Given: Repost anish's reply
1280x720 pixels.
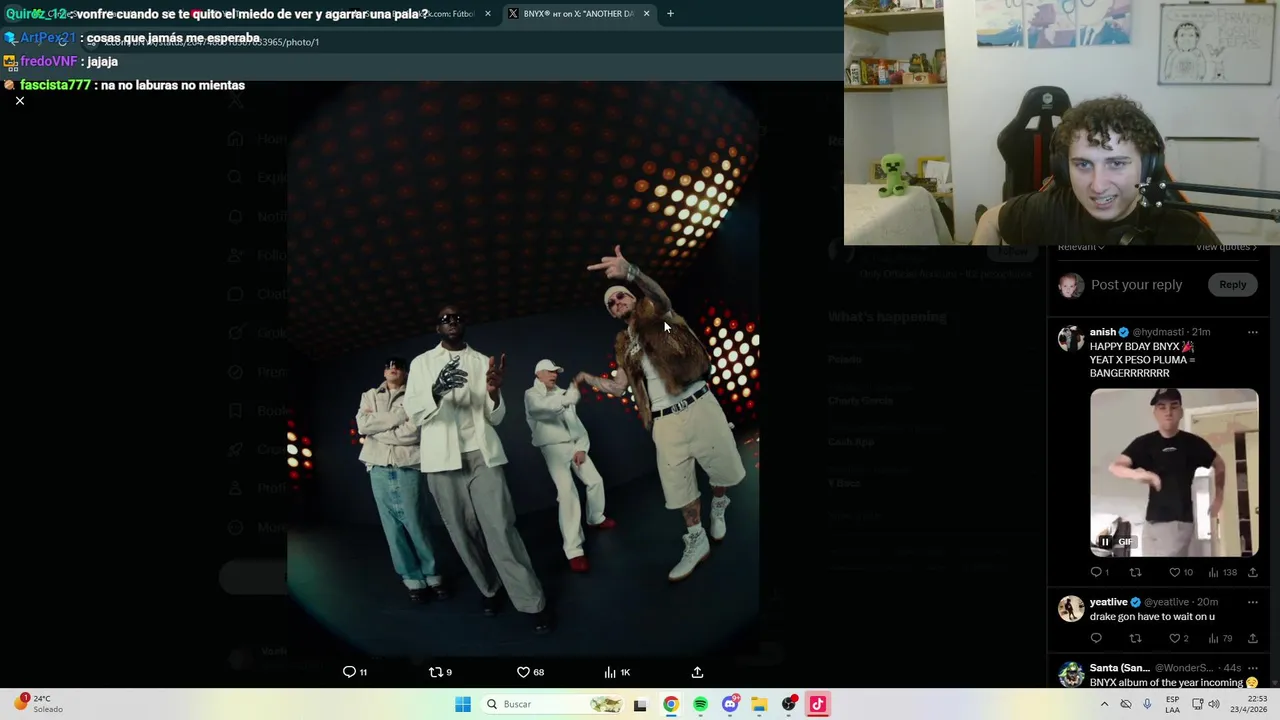Looking at the screenshot, I should [1135, 572].
